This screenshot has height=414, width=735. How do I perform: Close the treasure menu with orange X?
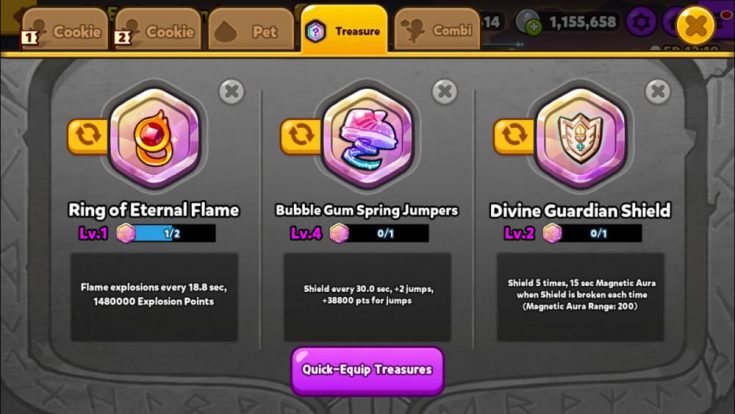(x=696, y=25)
